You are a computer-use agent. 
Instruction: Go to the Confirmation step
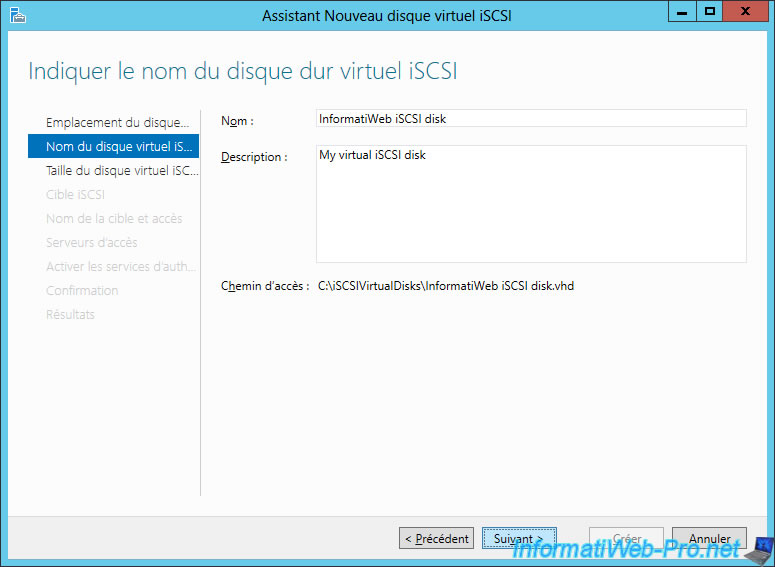pos(82,290)
